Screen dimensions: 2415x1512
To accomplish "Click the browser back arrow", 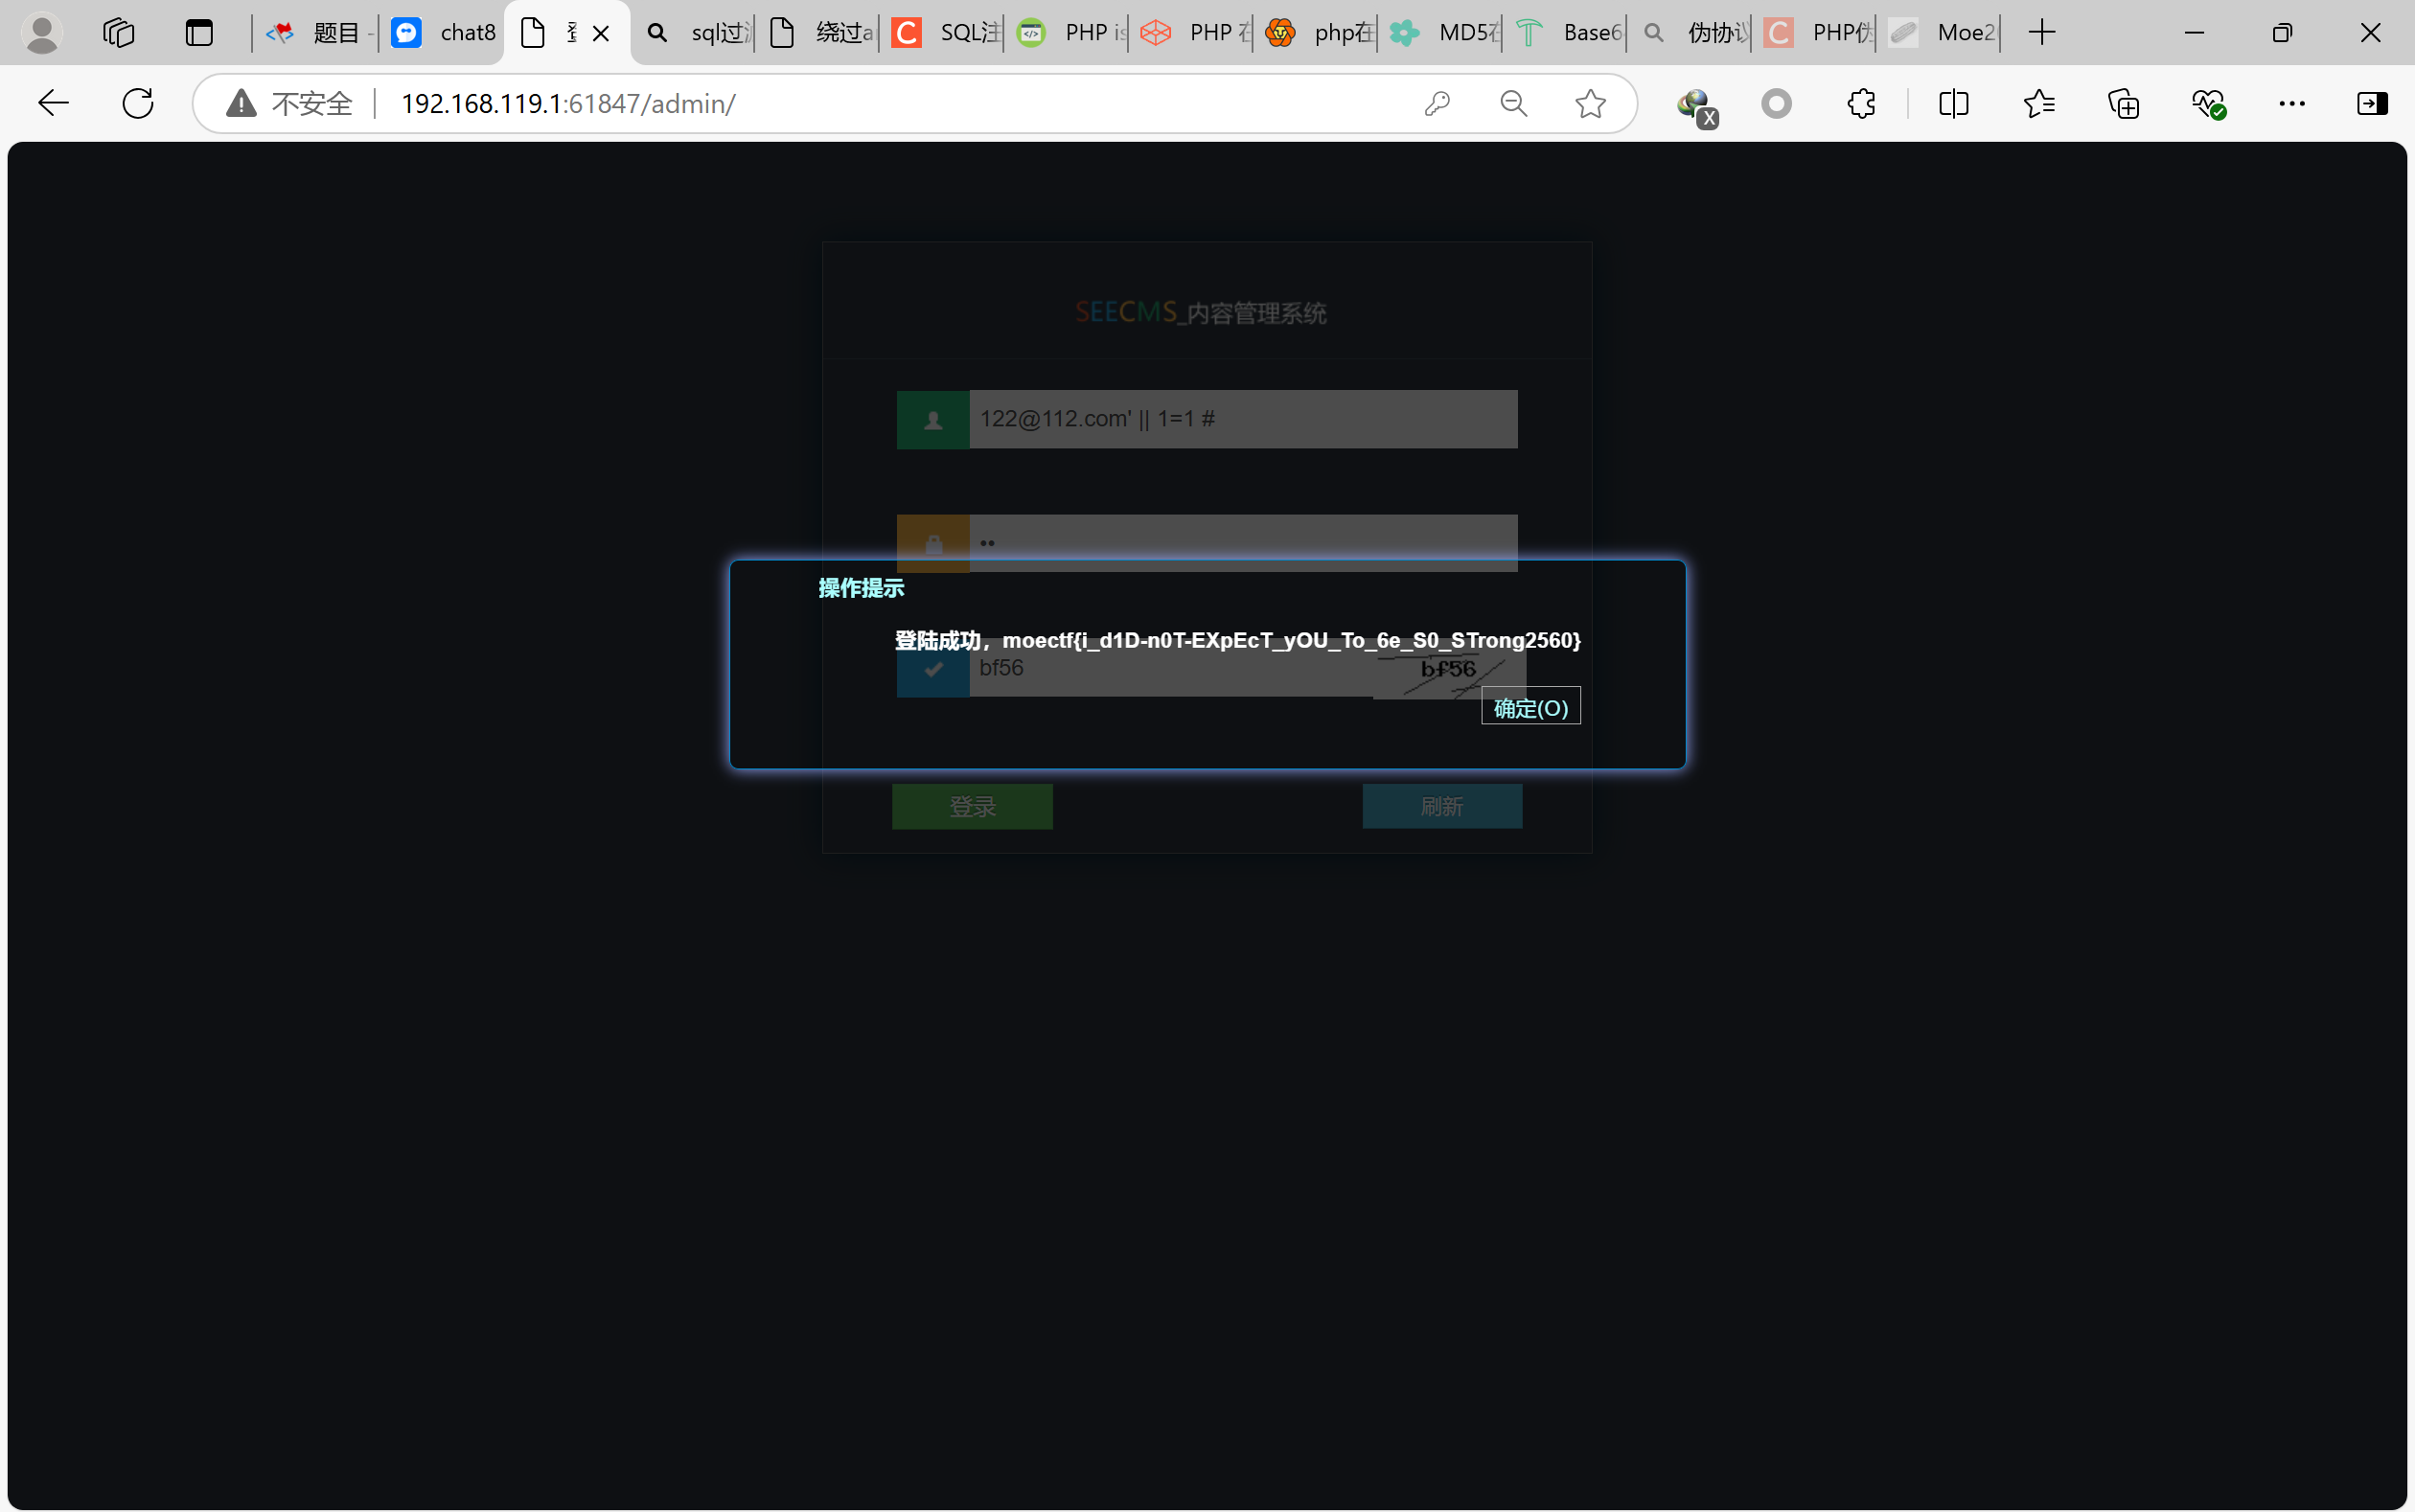I will 52,103.
